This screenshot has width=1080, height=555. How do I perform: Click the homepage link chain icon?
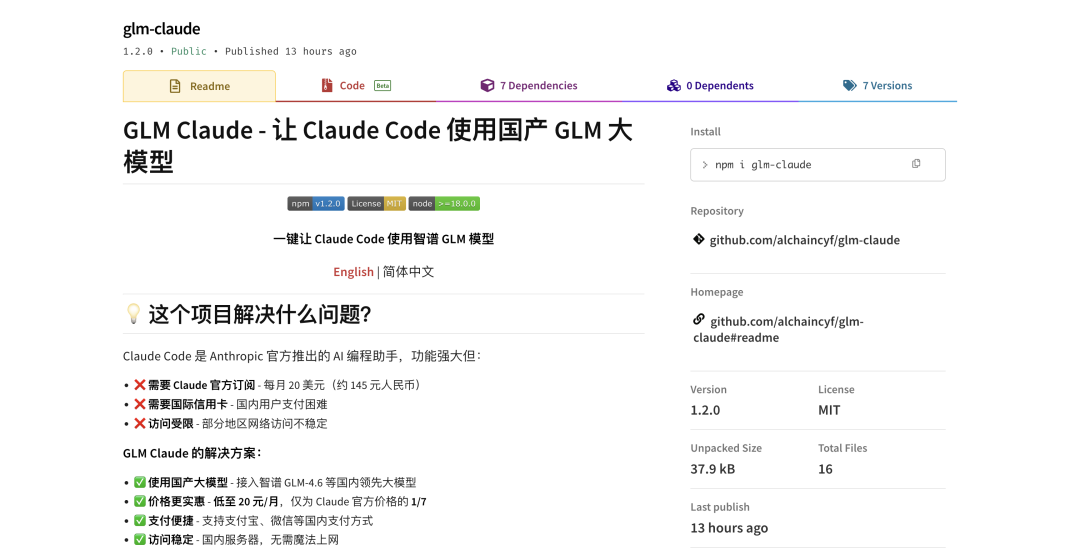tap(698, 320)
